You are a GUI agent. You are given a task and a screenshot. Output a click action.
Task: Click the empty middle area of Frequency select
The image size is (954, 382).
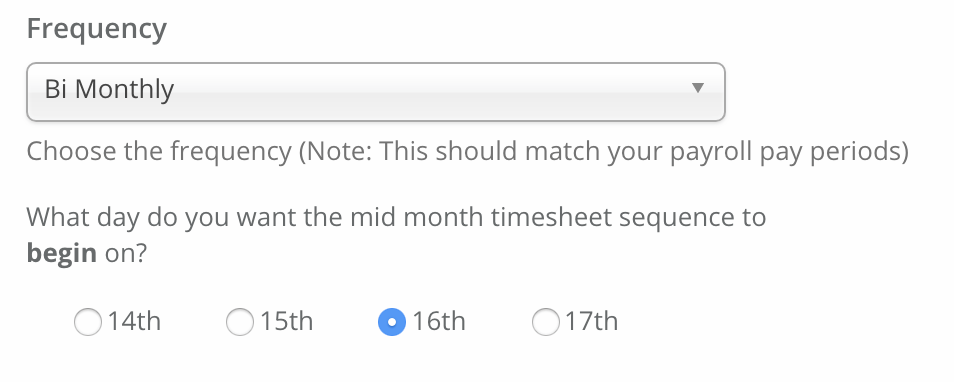426,92
